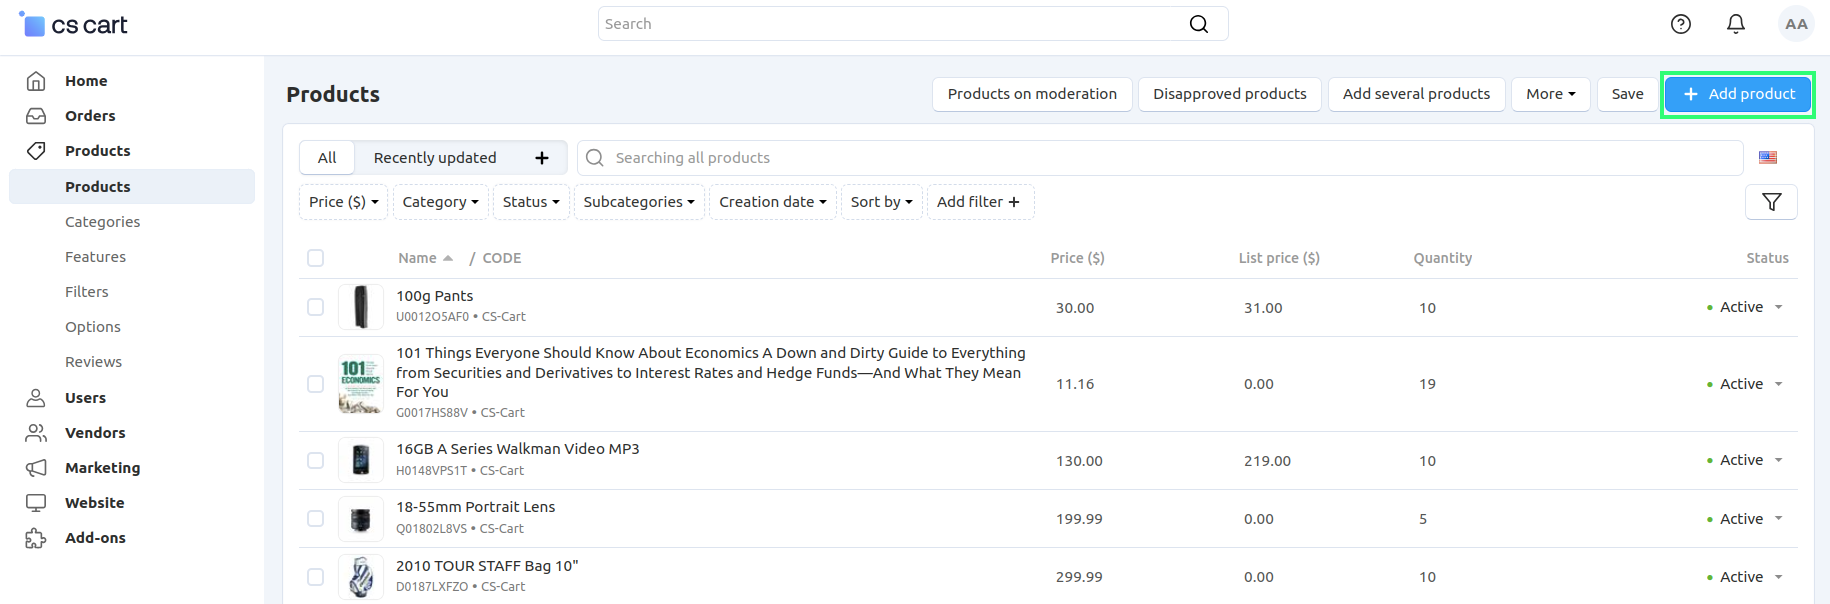Open the Creation date filter dropdown
This screenshot has width=1830, height=604.
773,202
